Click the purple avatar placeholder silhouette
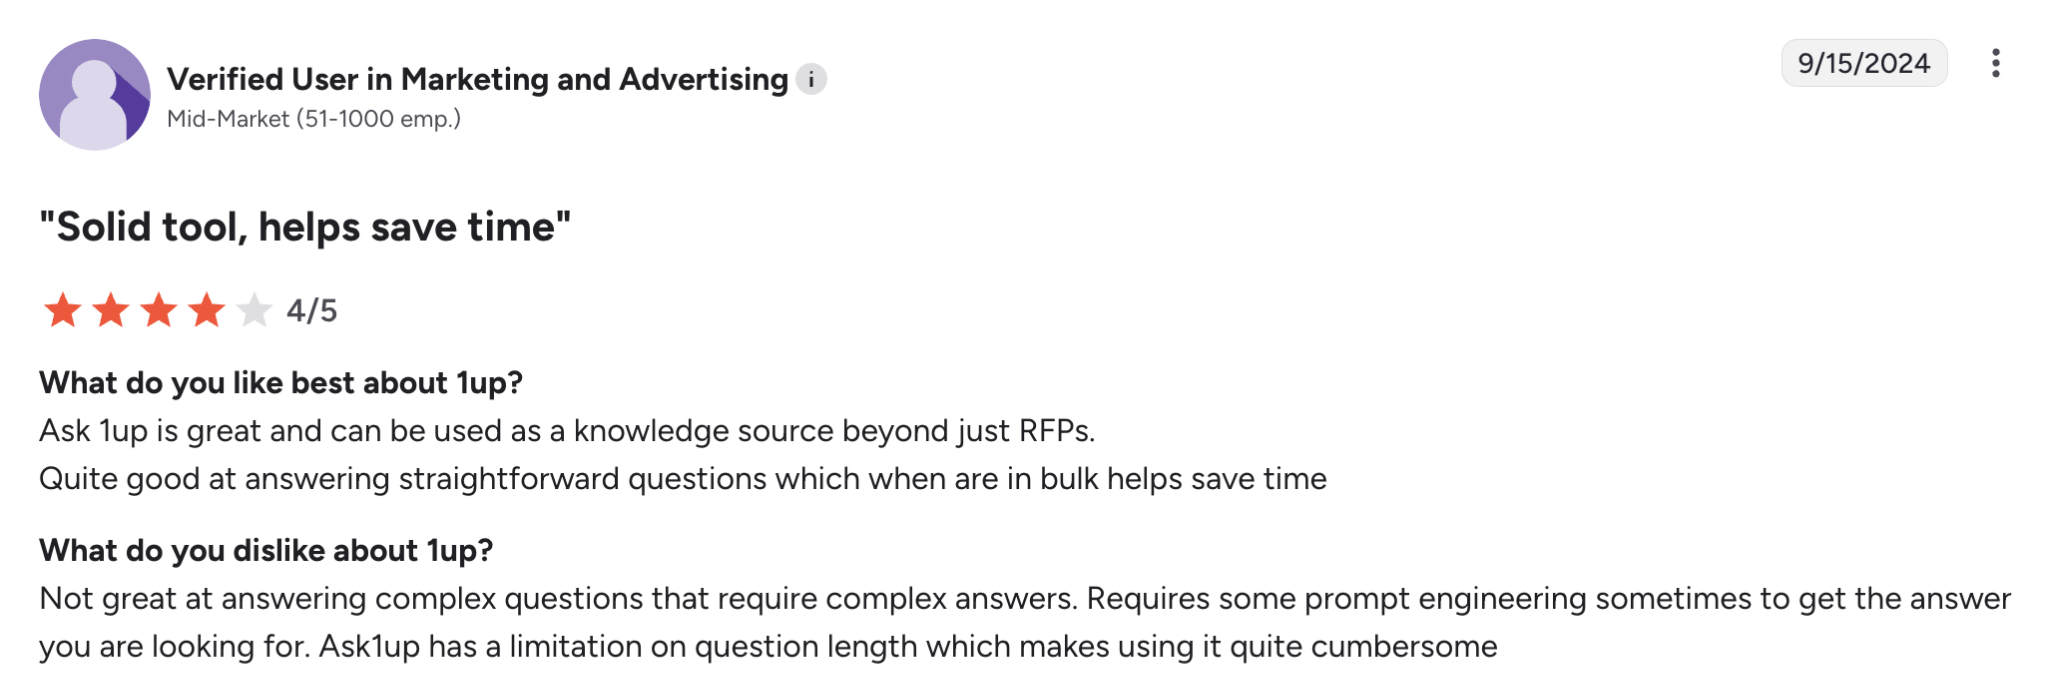The image size is (2048, 695). [x=96, y=92]
